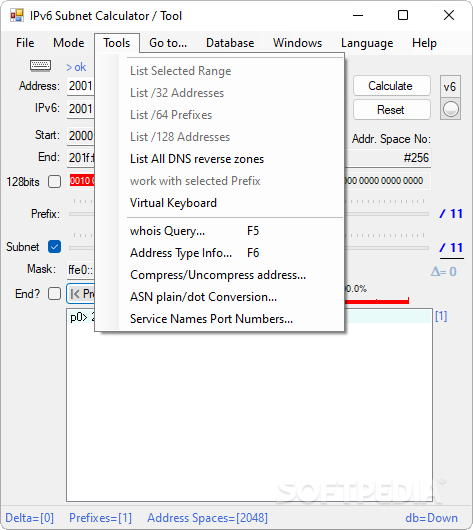
Task: Toggle the v6 mode button
Action: 450,87
